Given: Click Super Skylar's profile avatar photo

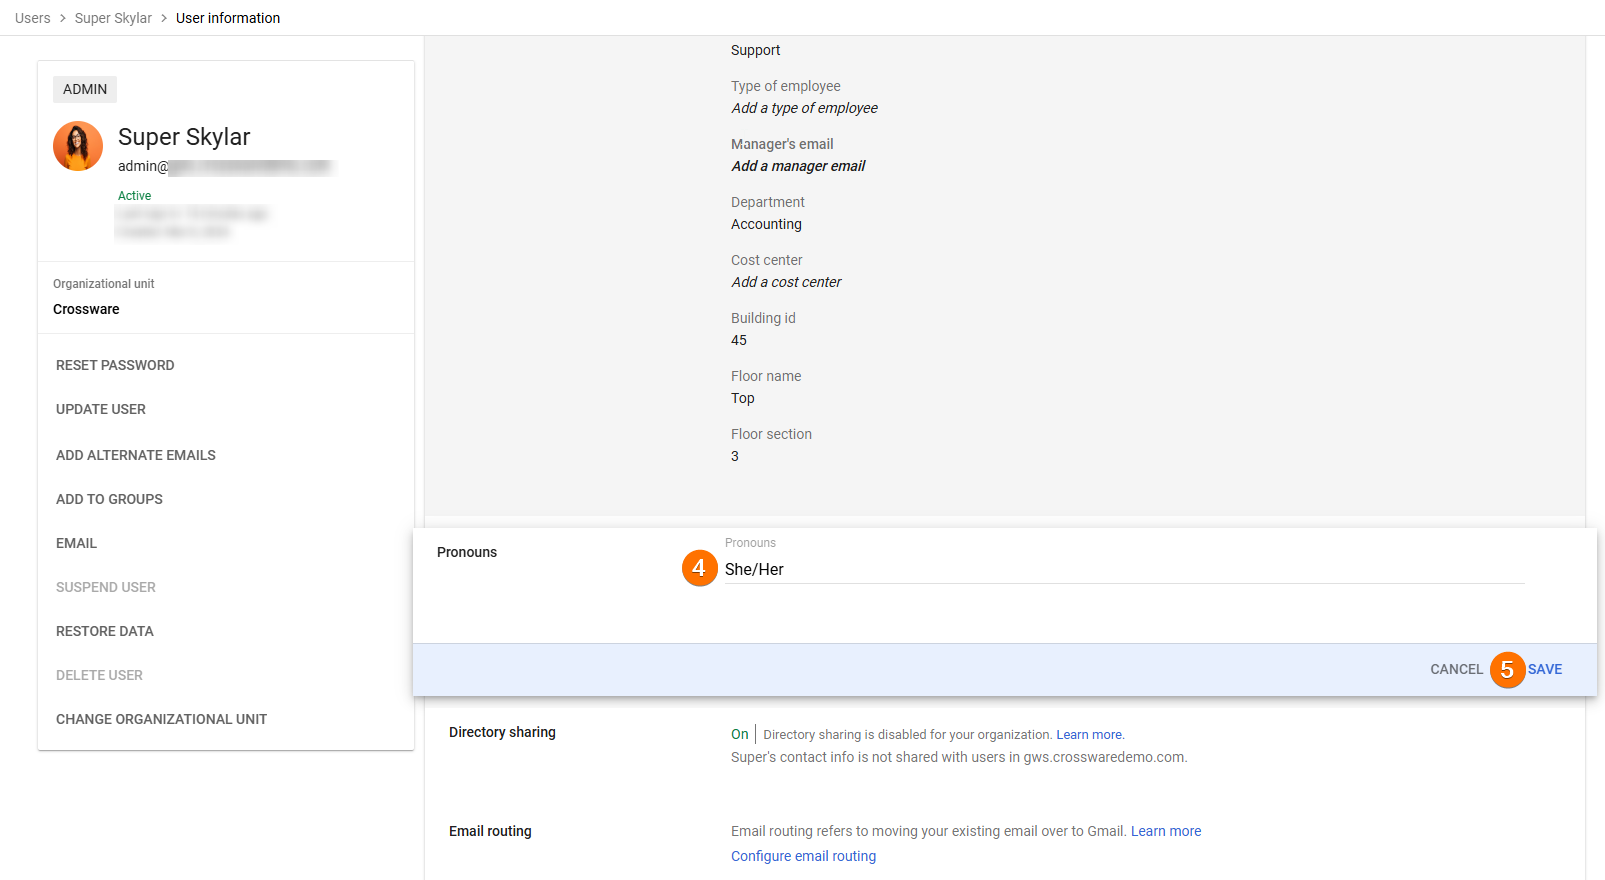Looking at the screenshot, I should [78, 147].
